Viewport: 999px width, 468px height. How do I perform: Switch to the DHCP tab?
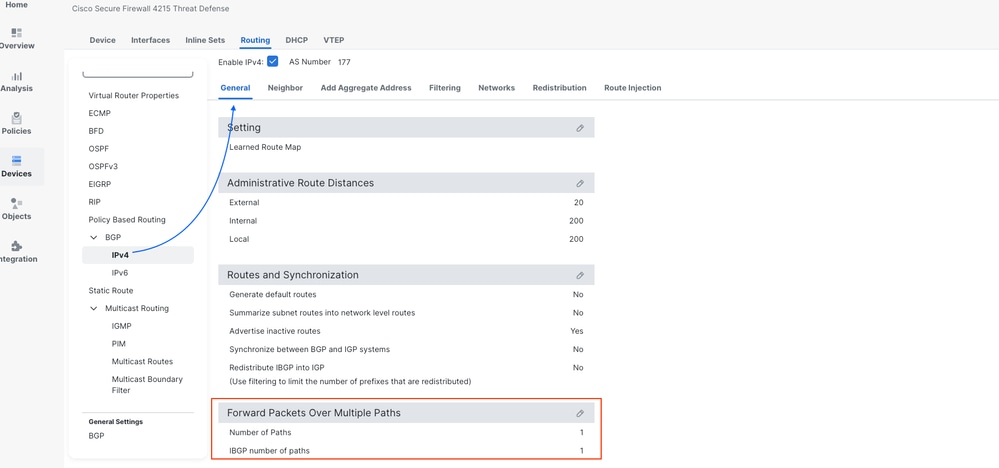click(x=297, y=40)
